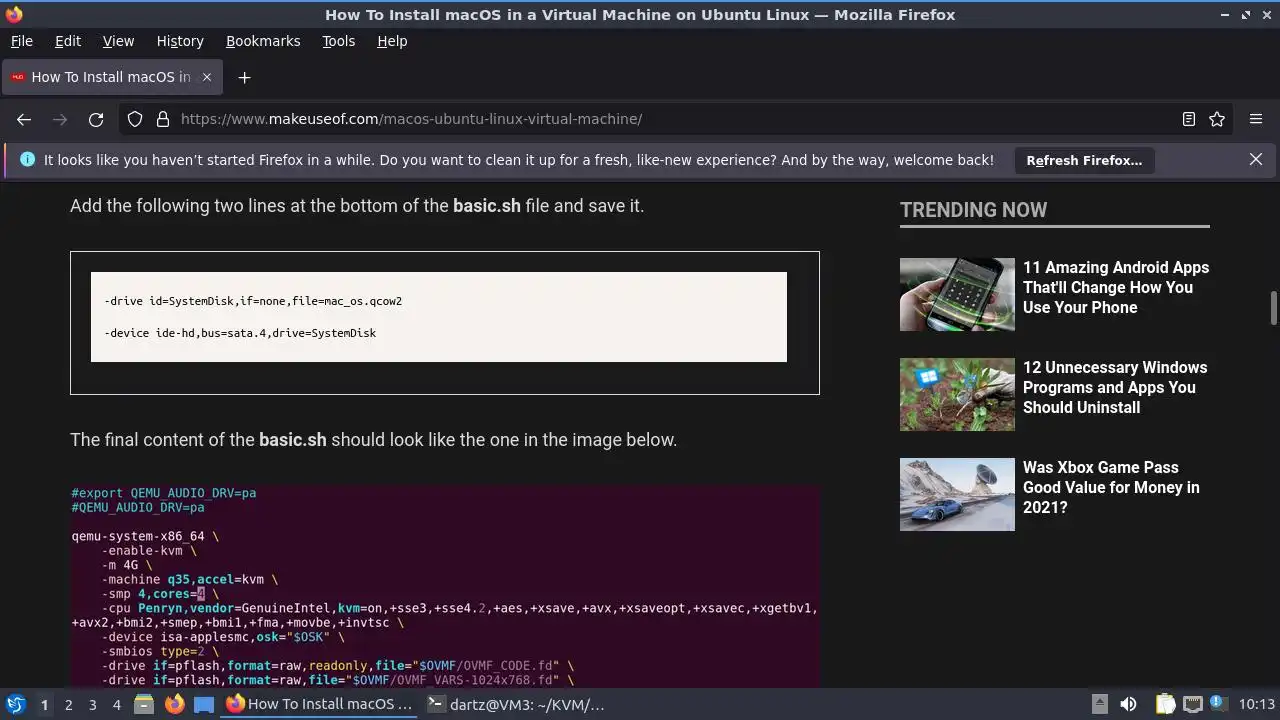Image resolution: width=1280 pixels, height=720 pixels.
Task: Show site security padlock information
Action: pyautogui.click(x=163, y=119)
